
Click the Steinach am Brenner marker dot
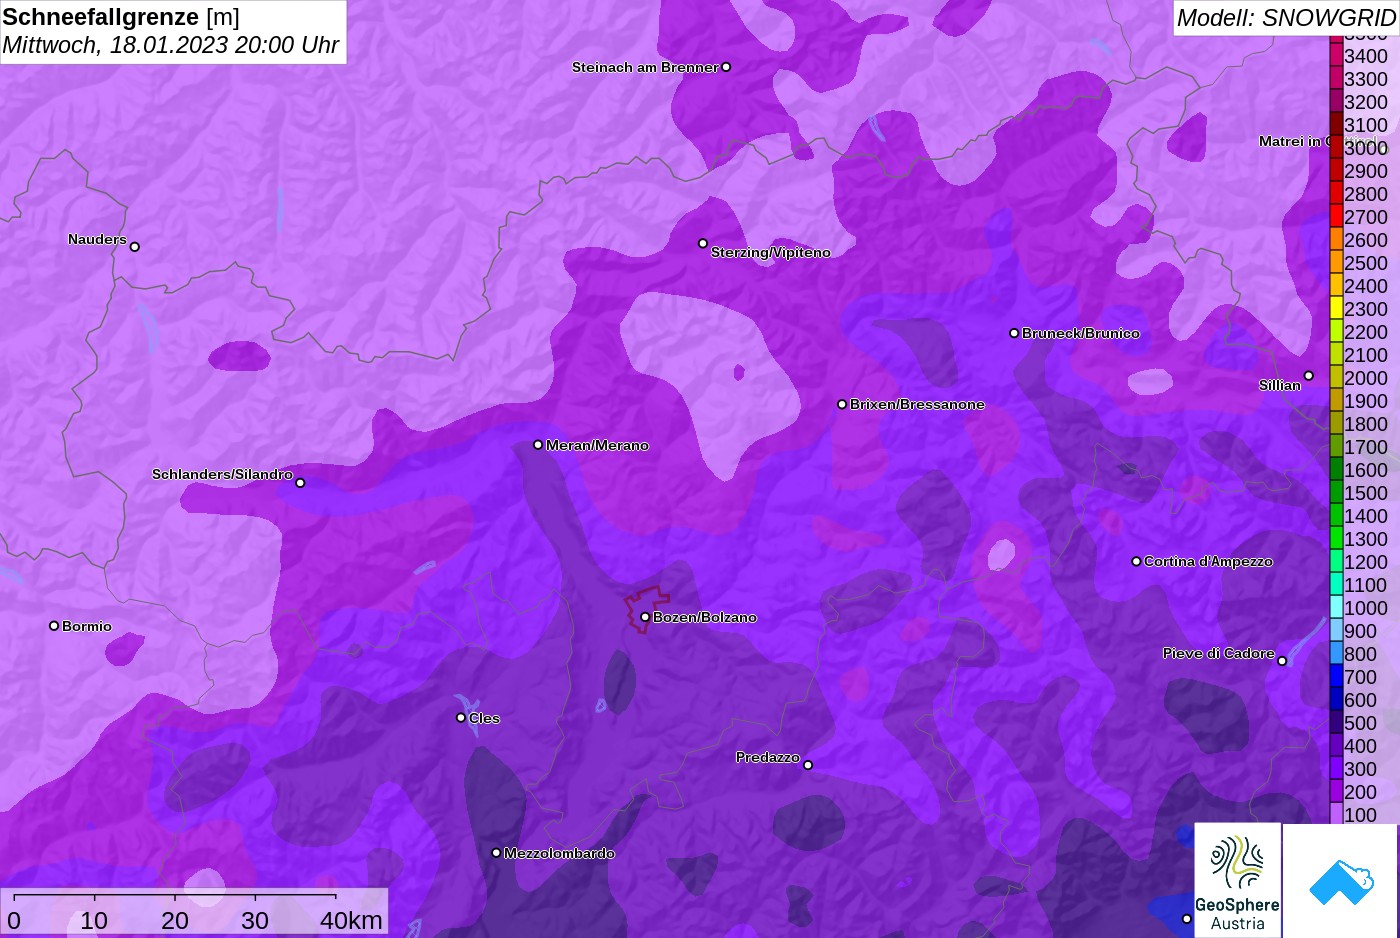click(726, 67)
